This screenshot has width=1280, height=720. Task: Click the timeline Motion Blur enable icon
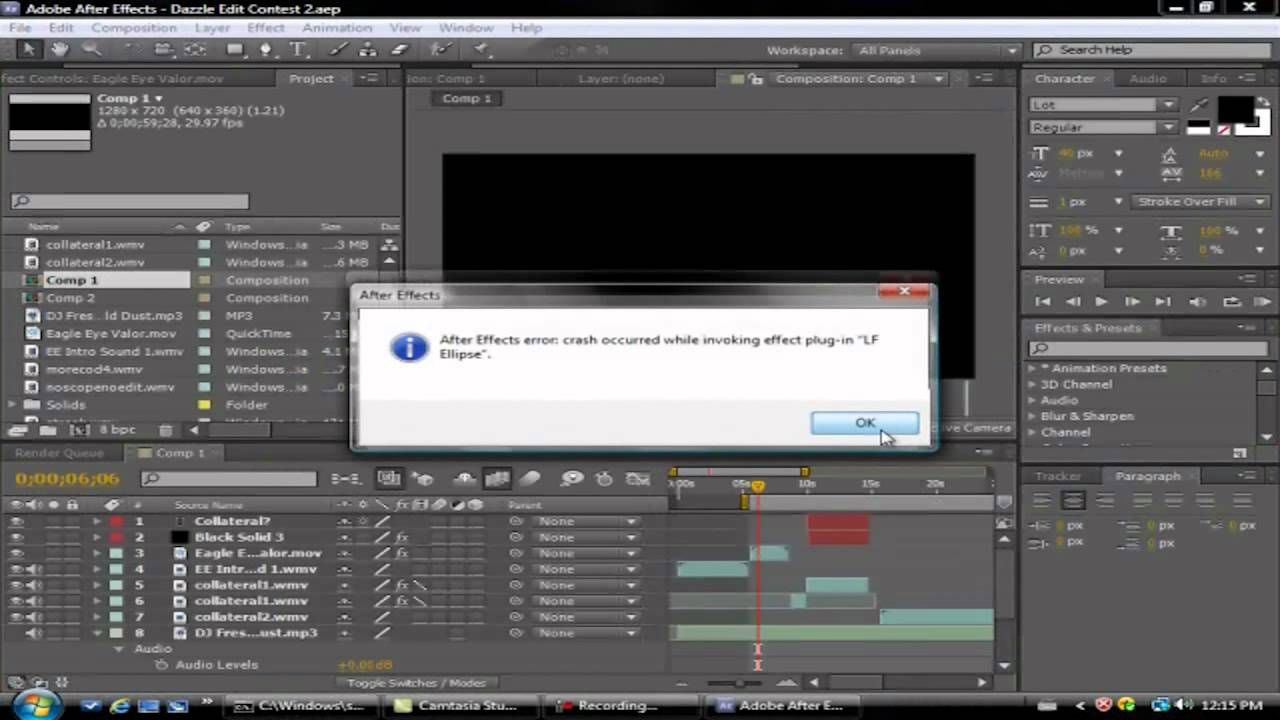(530, 479)
